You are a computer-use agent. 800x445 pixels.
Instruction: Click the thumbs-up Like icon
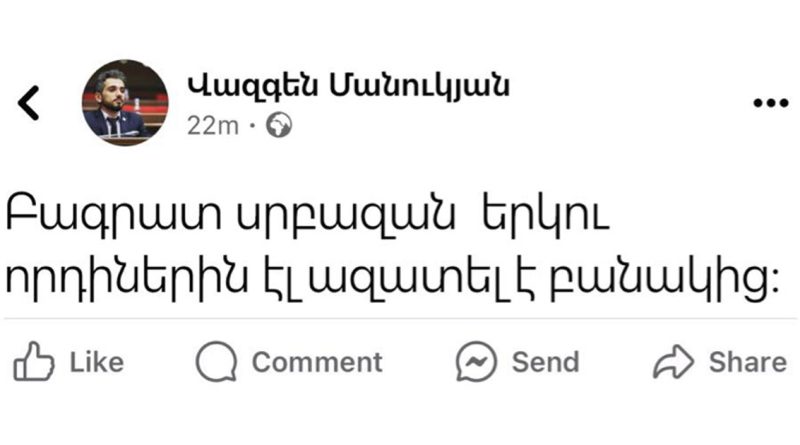34,361
